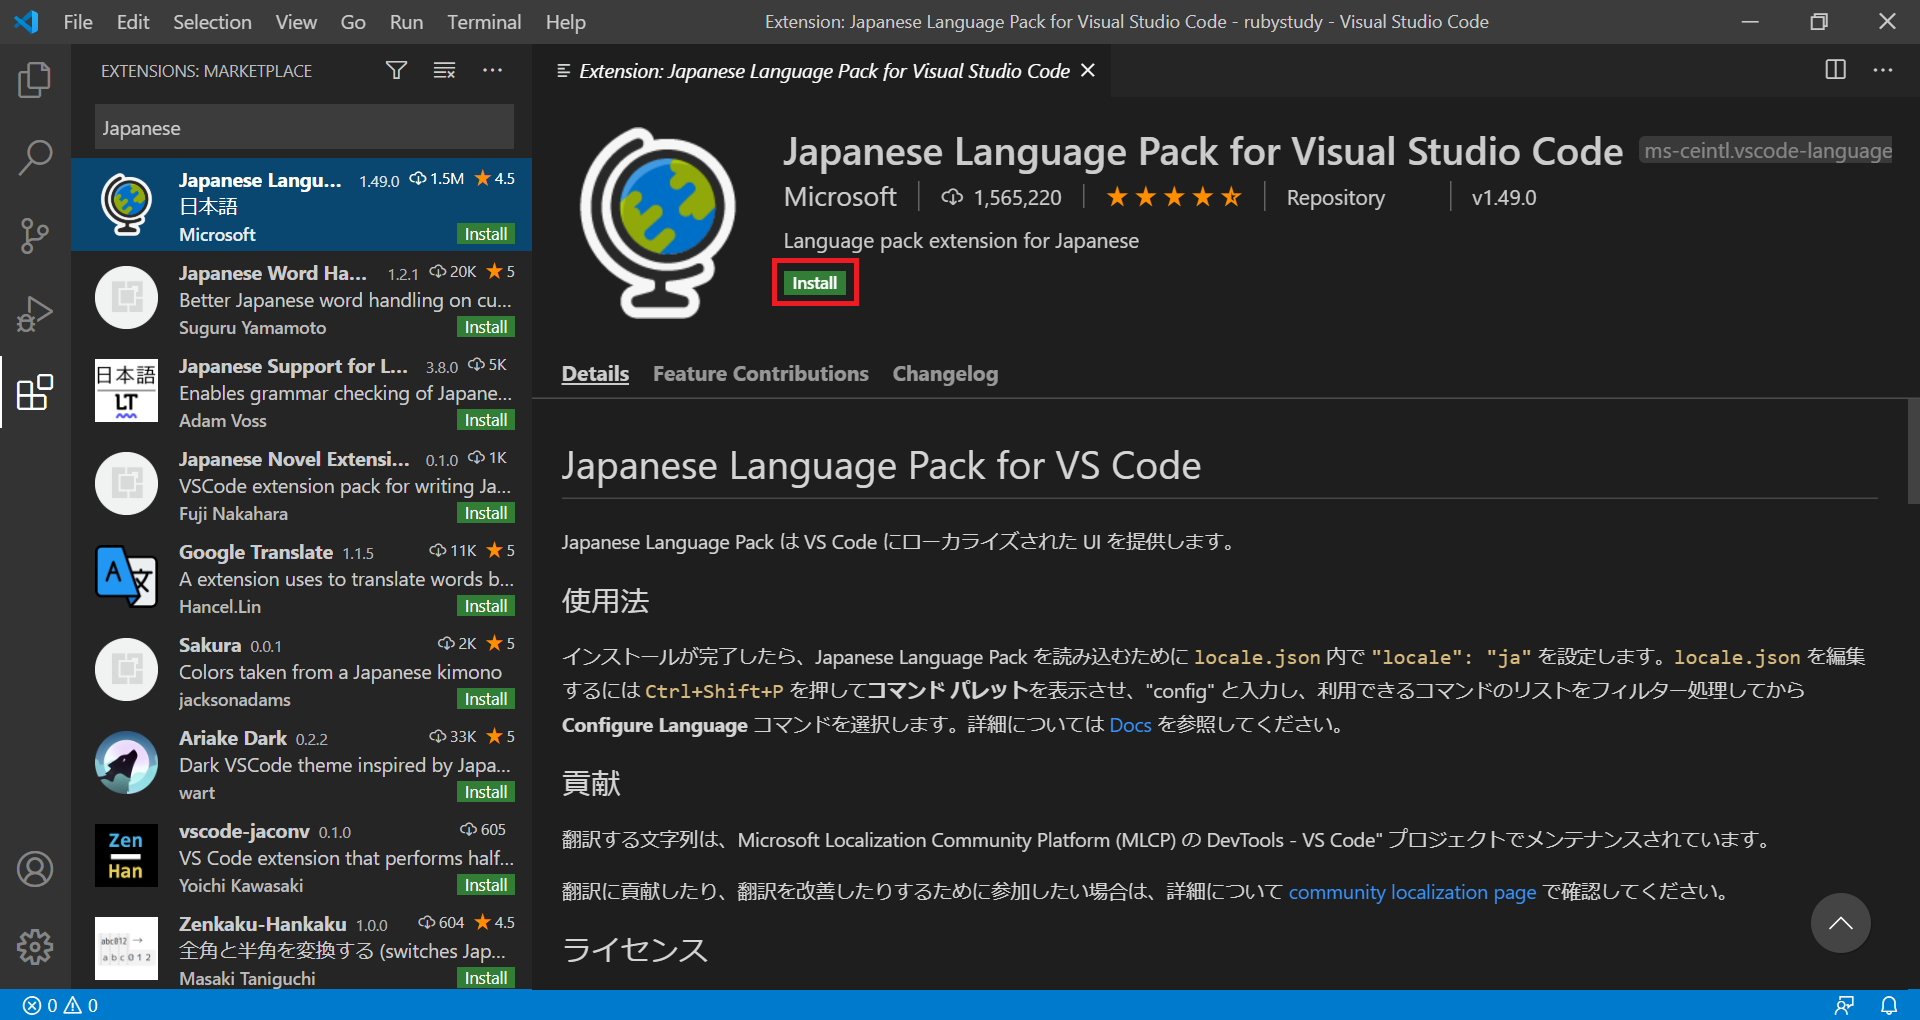Install the Ariake Dark theme
The image size is (1920, 1020).
pyautogui.click(x=486, y=792)
